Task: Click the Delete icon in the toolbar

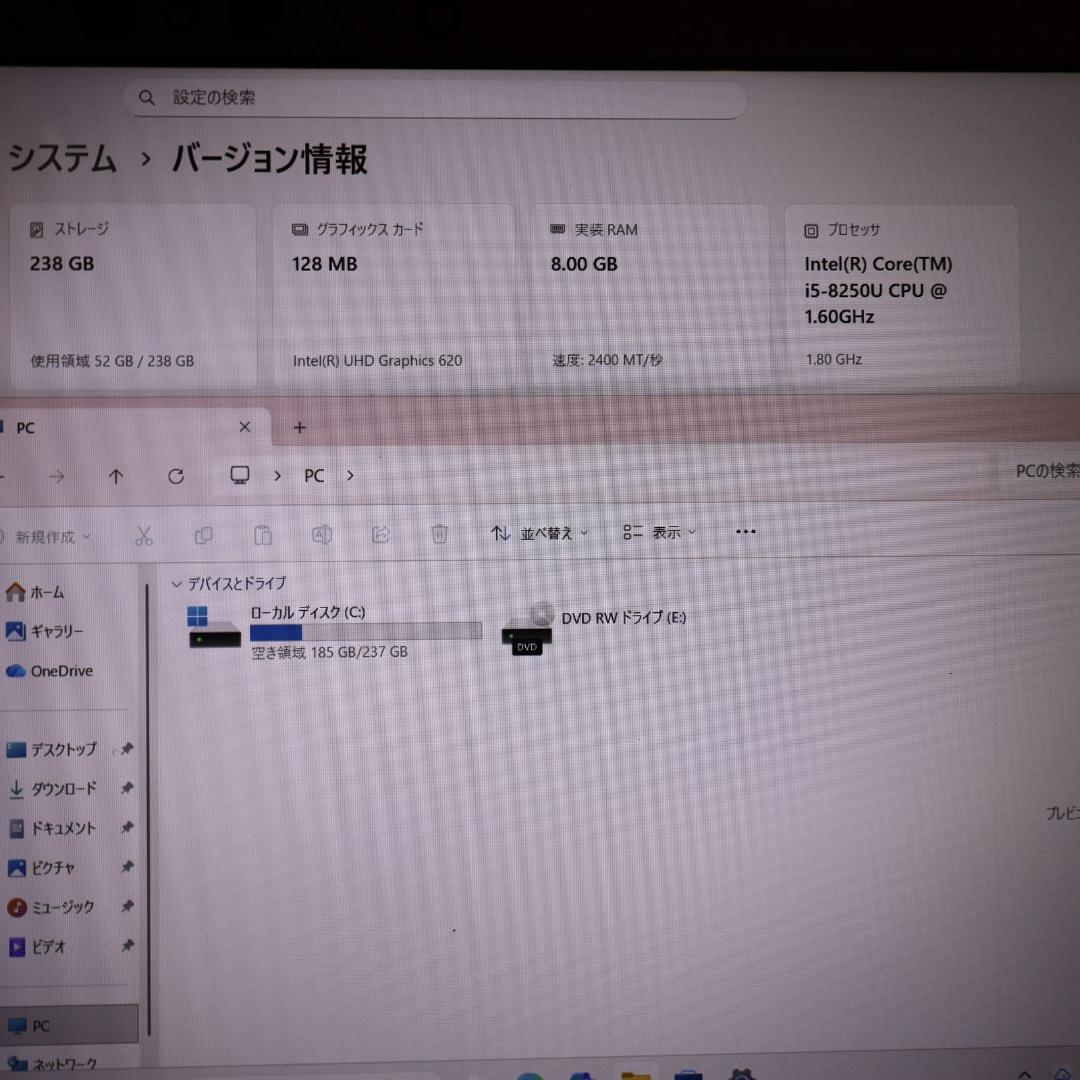Action: [x=439, y=536]
